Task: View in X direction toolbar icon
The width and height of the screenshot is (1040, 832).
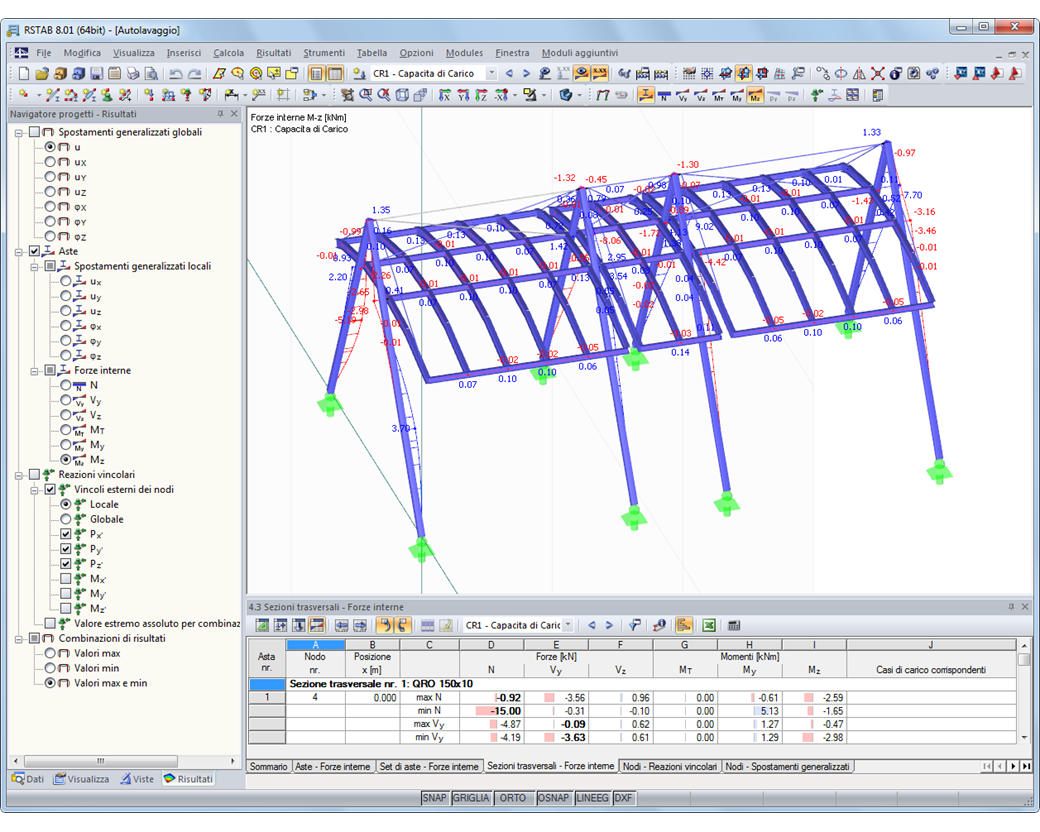Action: pos(444,96)
